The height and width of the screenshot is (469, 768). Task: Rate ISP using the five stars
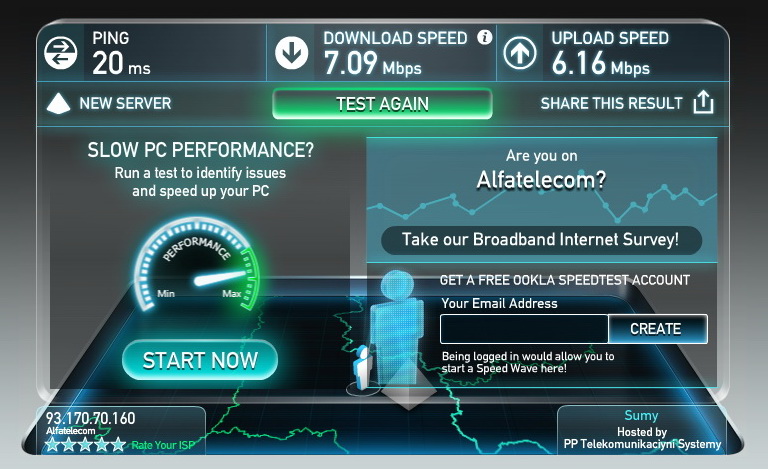coord(85,445)
